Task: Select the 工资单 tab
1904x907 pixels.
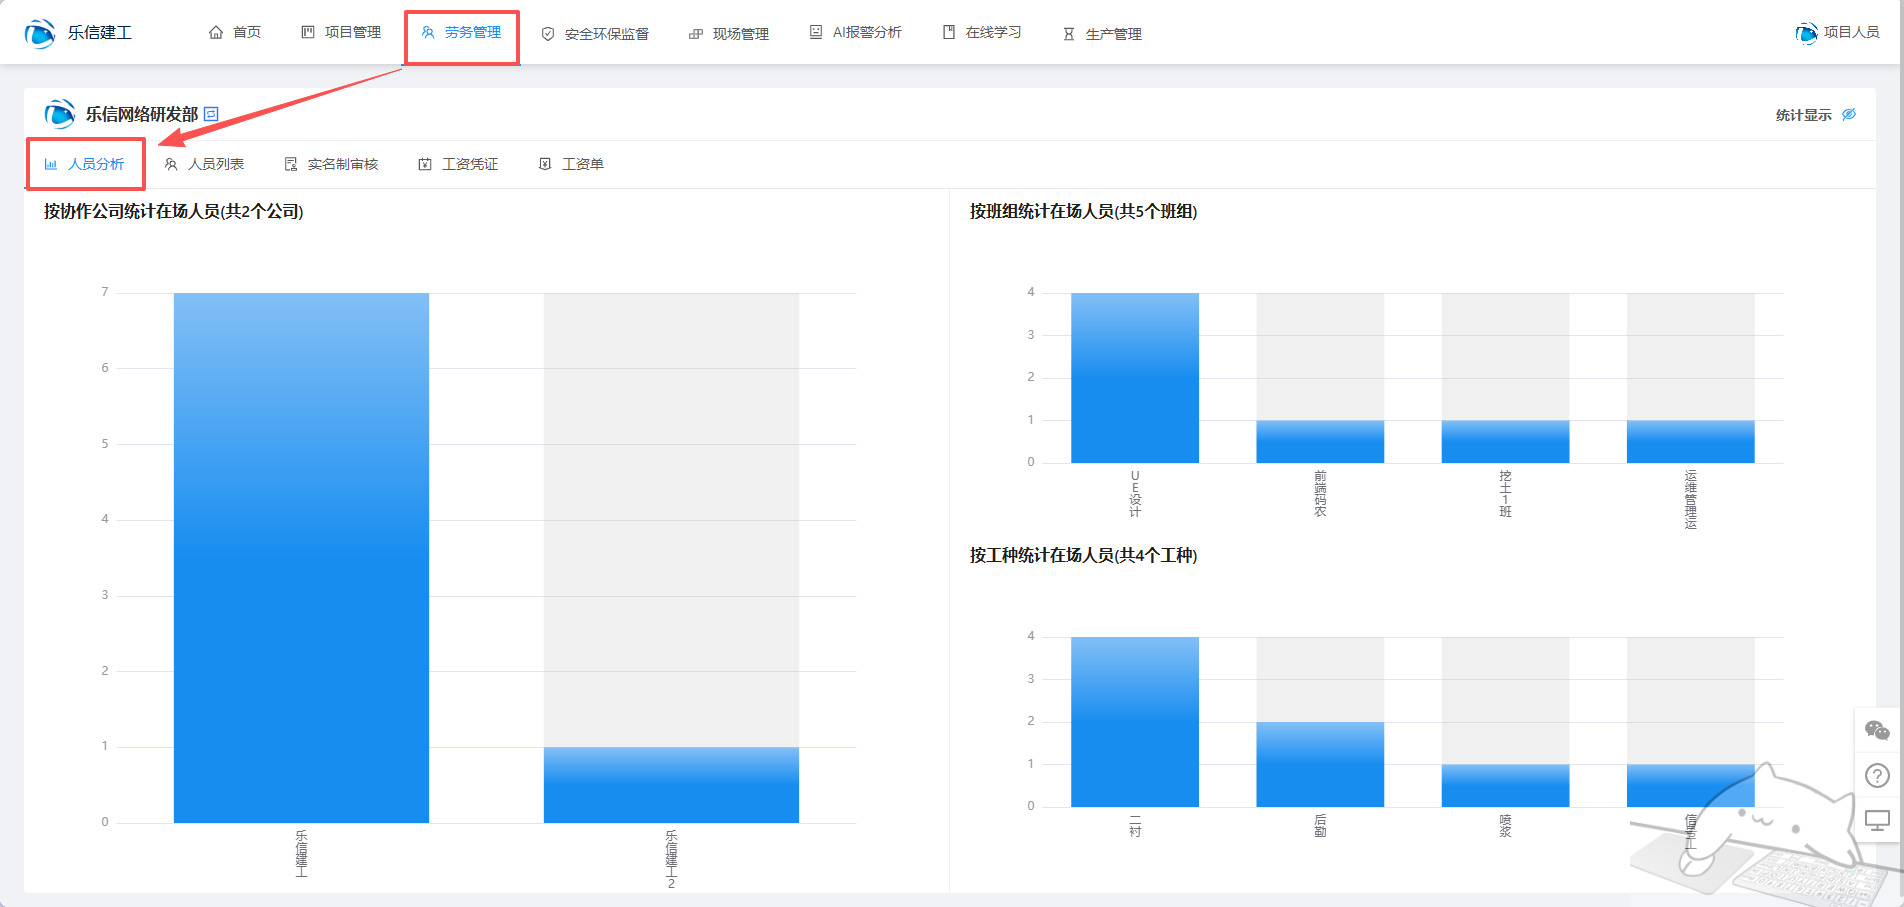Action: pos(572,164)
